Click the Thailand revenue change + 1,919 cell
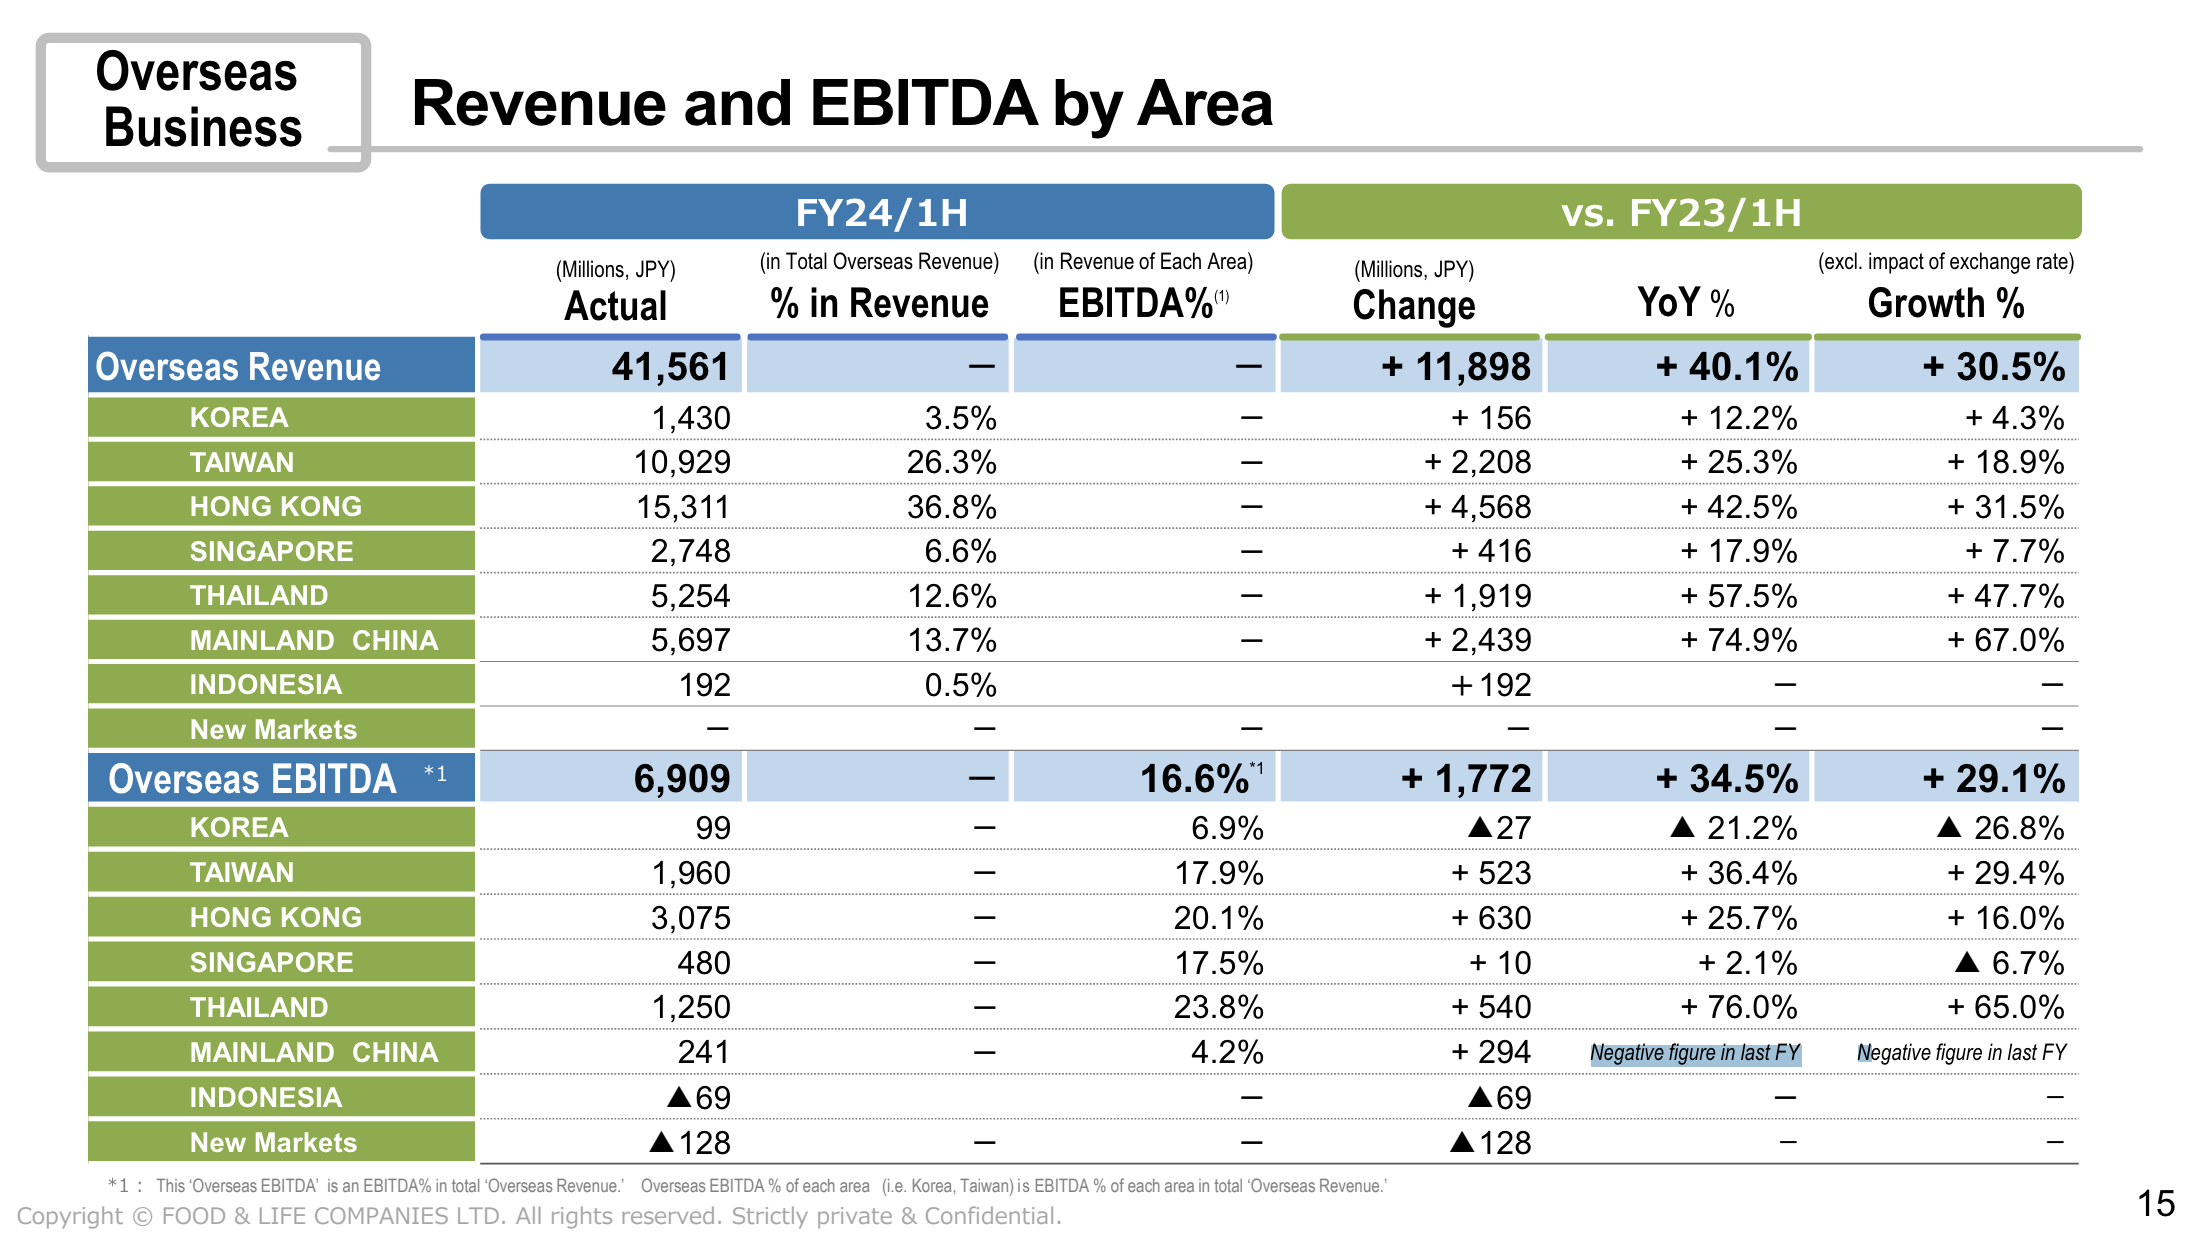The image size is (2194, 1236). click(1477, 596)
